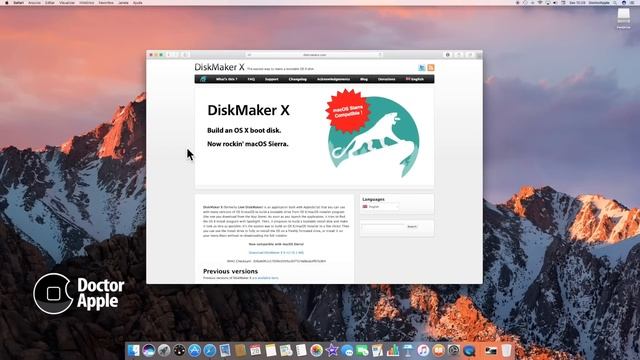
Task: Open the Apple menu
Action: [6, 2]
